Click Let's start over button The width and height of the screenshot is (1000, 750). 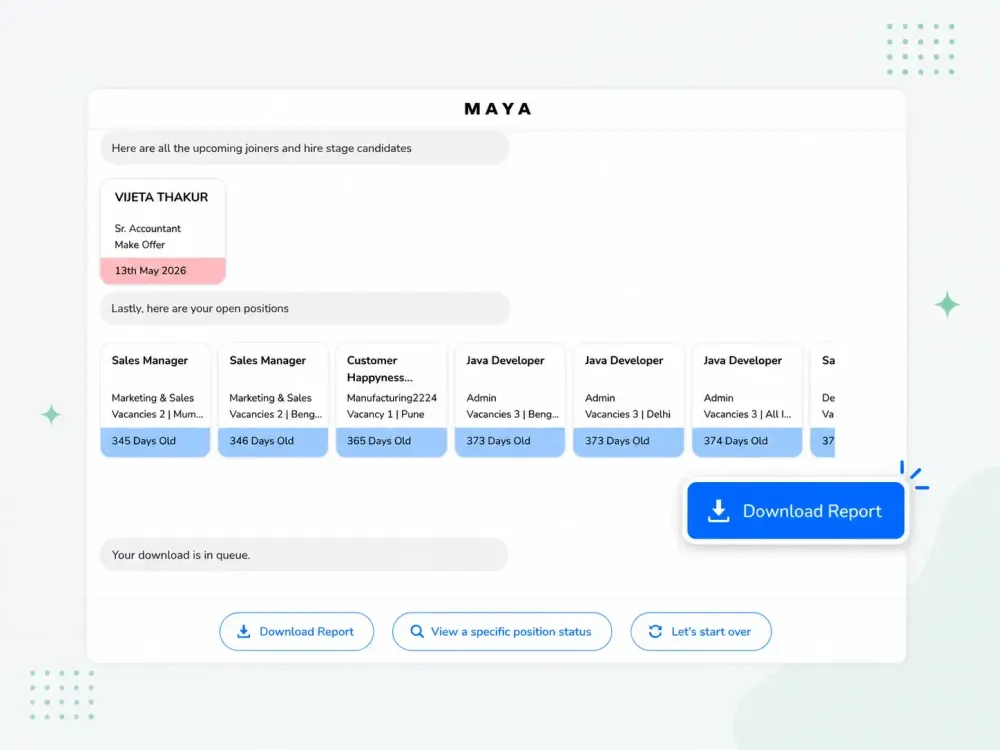[701, 631]
